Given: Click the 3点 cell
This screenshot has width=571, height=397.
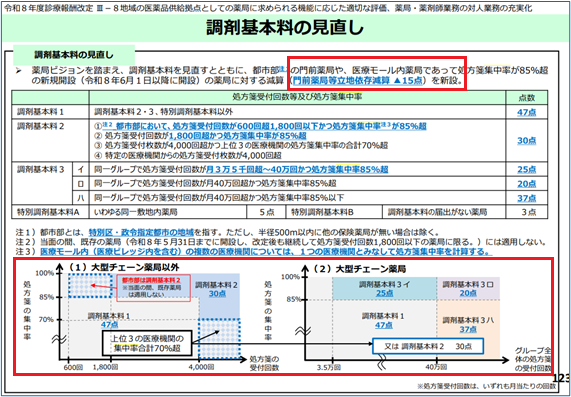Looking at the screenshot, I should pyautogui.click(x=527, y=212).
